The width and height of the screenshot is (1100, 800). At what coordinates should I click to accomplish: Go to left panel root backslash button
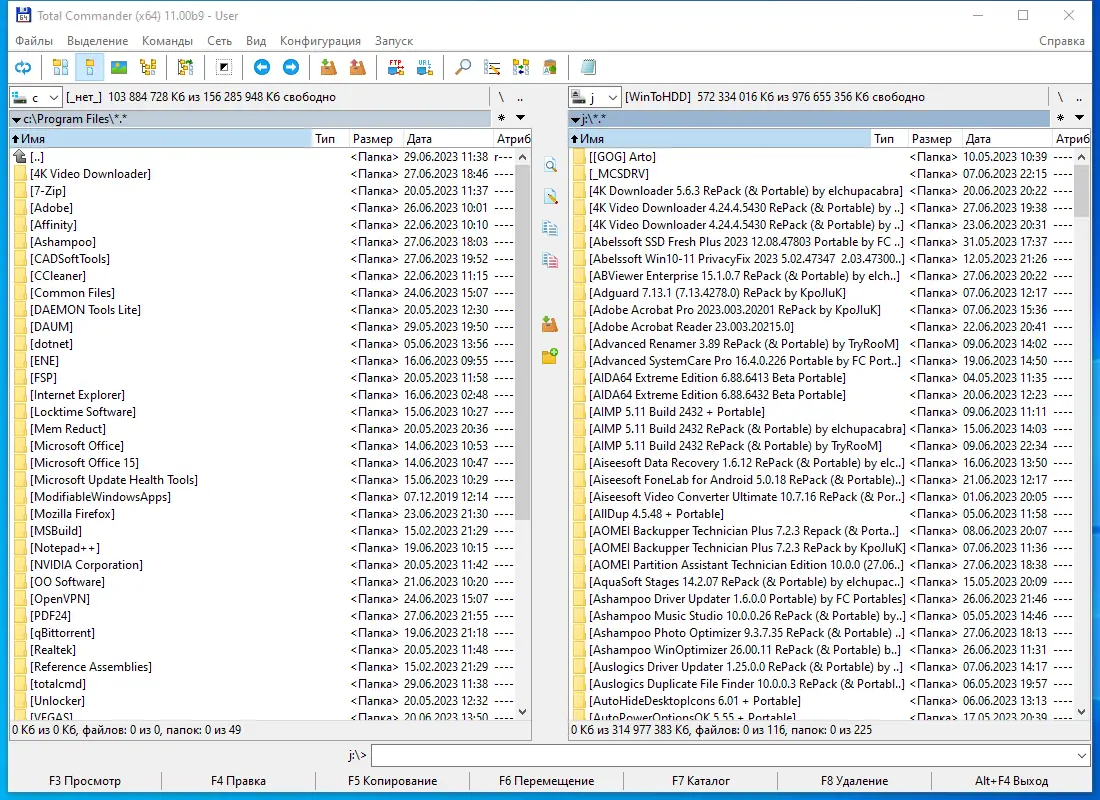pos(501,97)
